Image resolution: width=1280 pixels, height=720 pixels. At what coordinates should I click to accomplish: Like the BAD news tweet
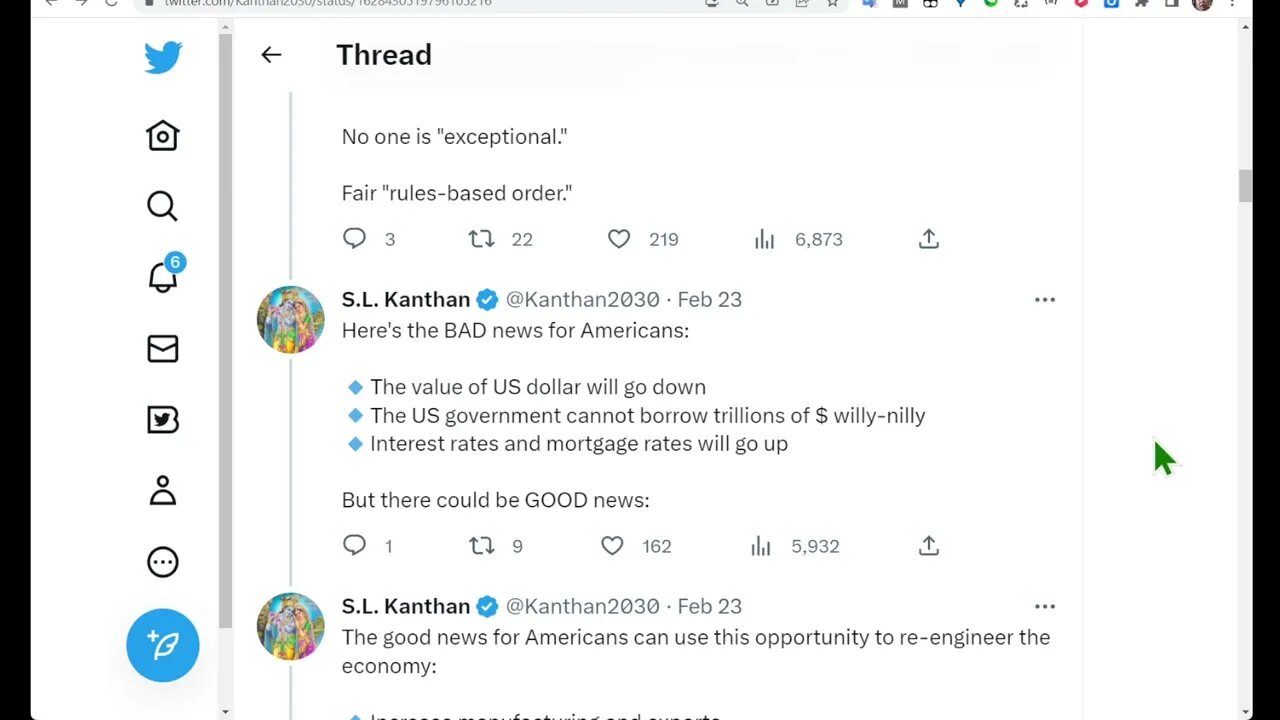(612, 546)
